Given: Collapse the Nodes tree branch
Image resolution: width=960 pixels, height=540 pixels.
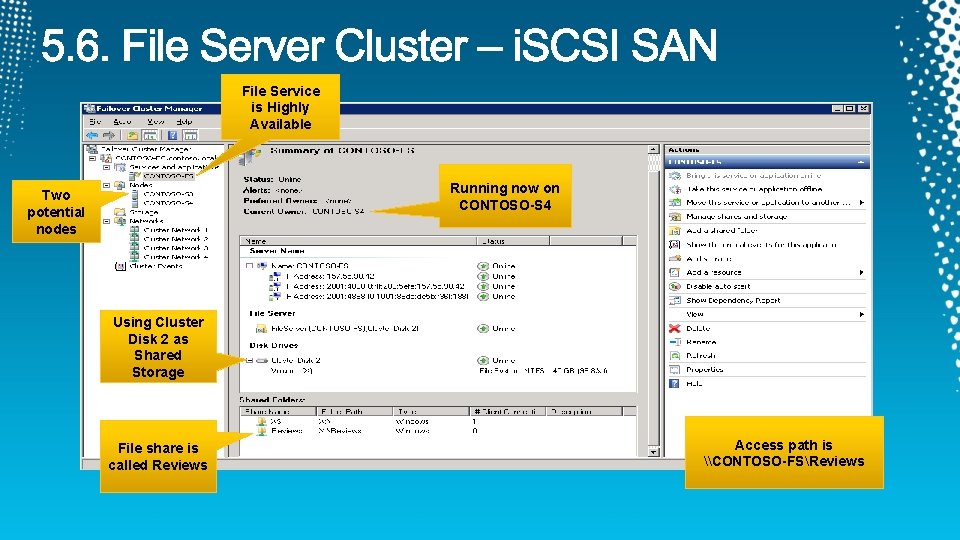Looking at the screenshot, I should click(106, 185).
